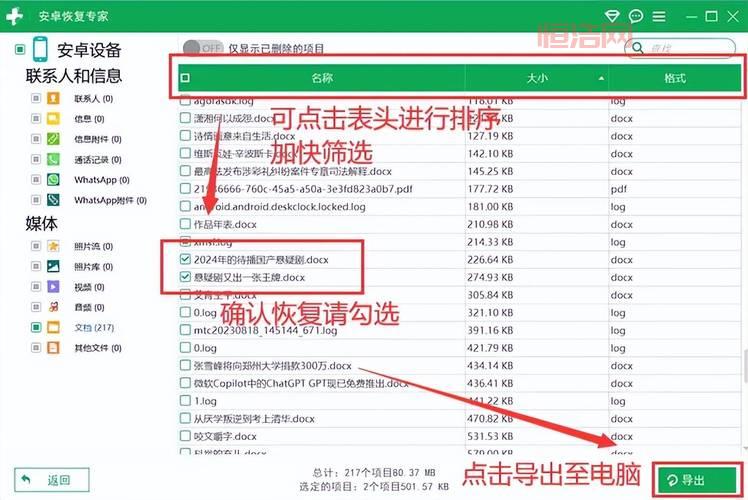Sort files by 名称 column header
This screenshot has width=748, height=500.
pos(321,77)
